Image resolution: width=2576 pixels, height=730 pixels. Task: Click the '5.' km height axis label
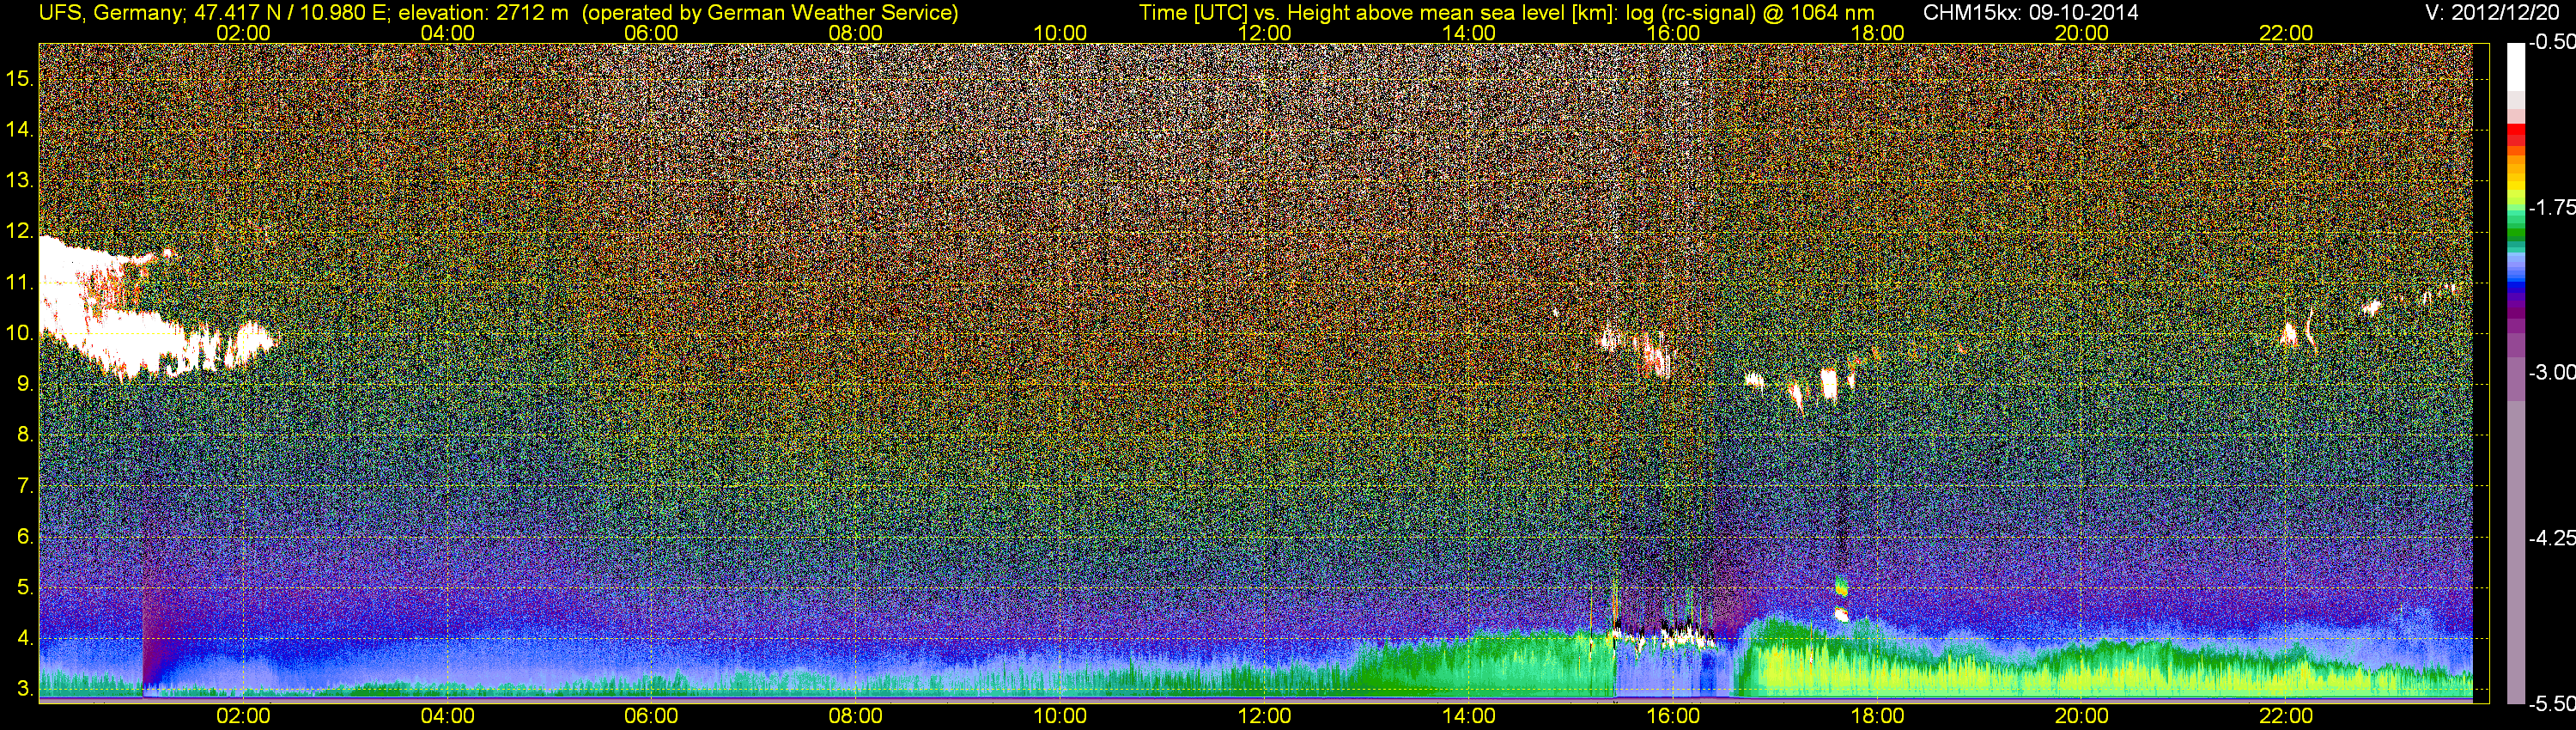[x=25, y=588]
